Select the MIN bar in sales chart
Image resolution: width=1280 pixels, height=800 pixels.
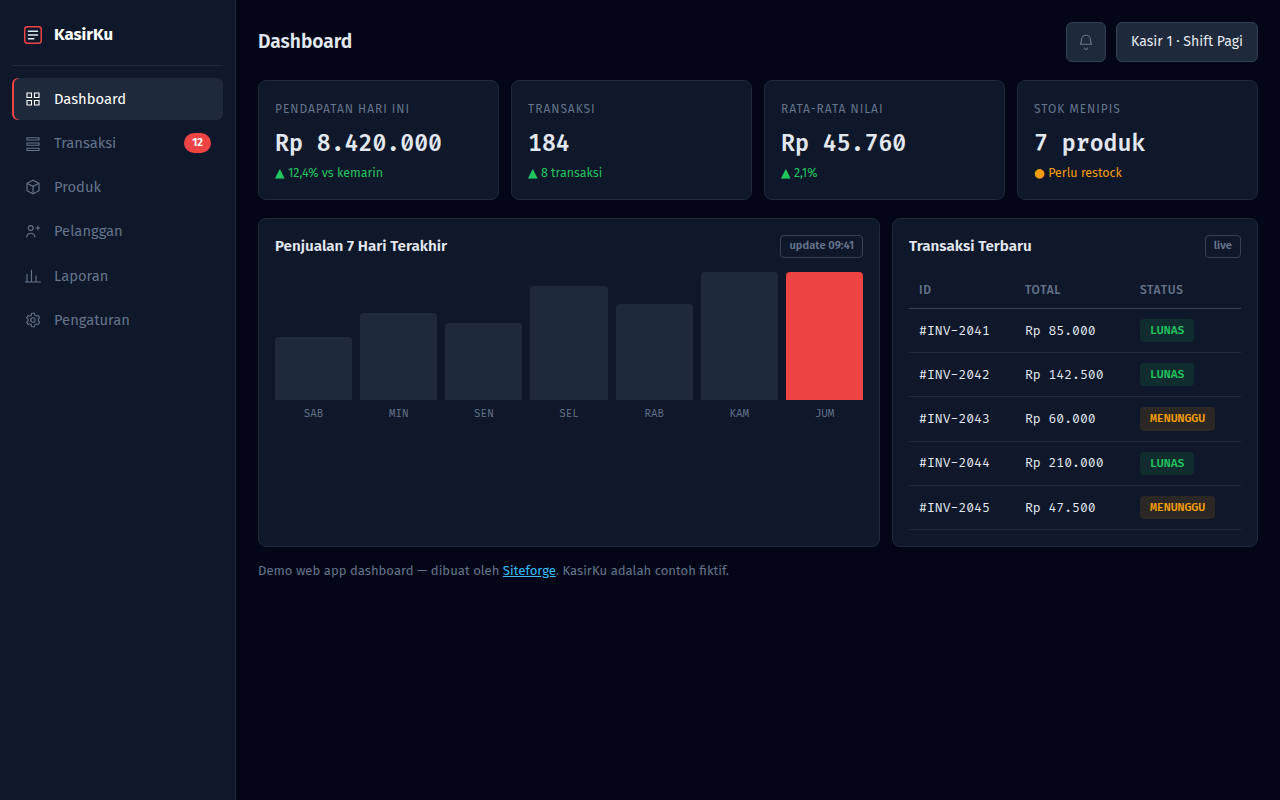(398, 357)
